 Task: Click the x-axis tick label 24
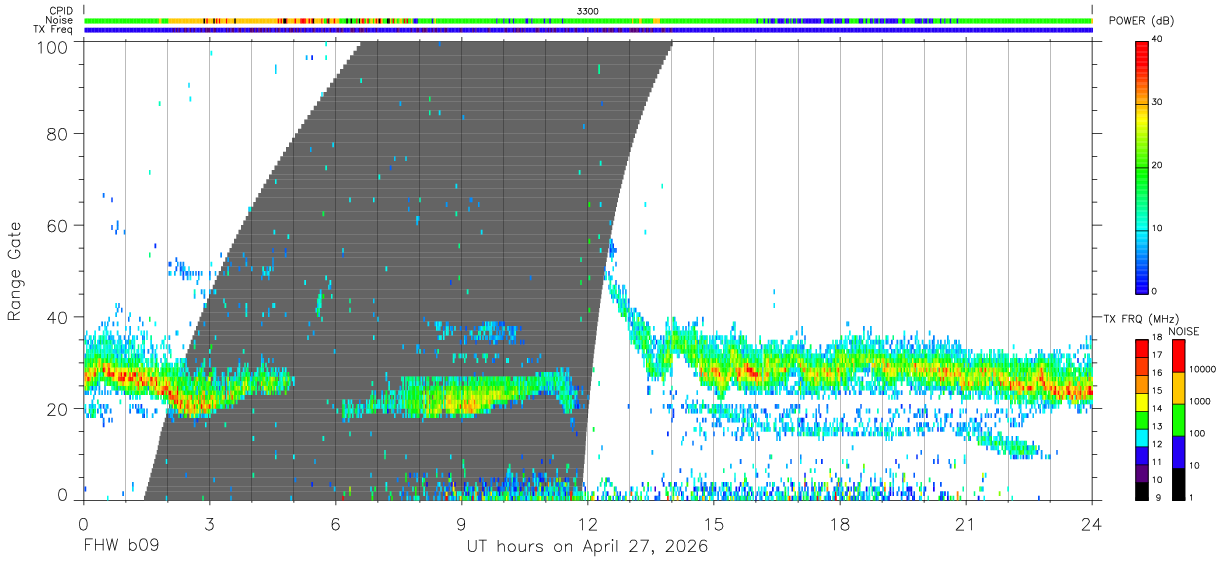click(1091, 524)
